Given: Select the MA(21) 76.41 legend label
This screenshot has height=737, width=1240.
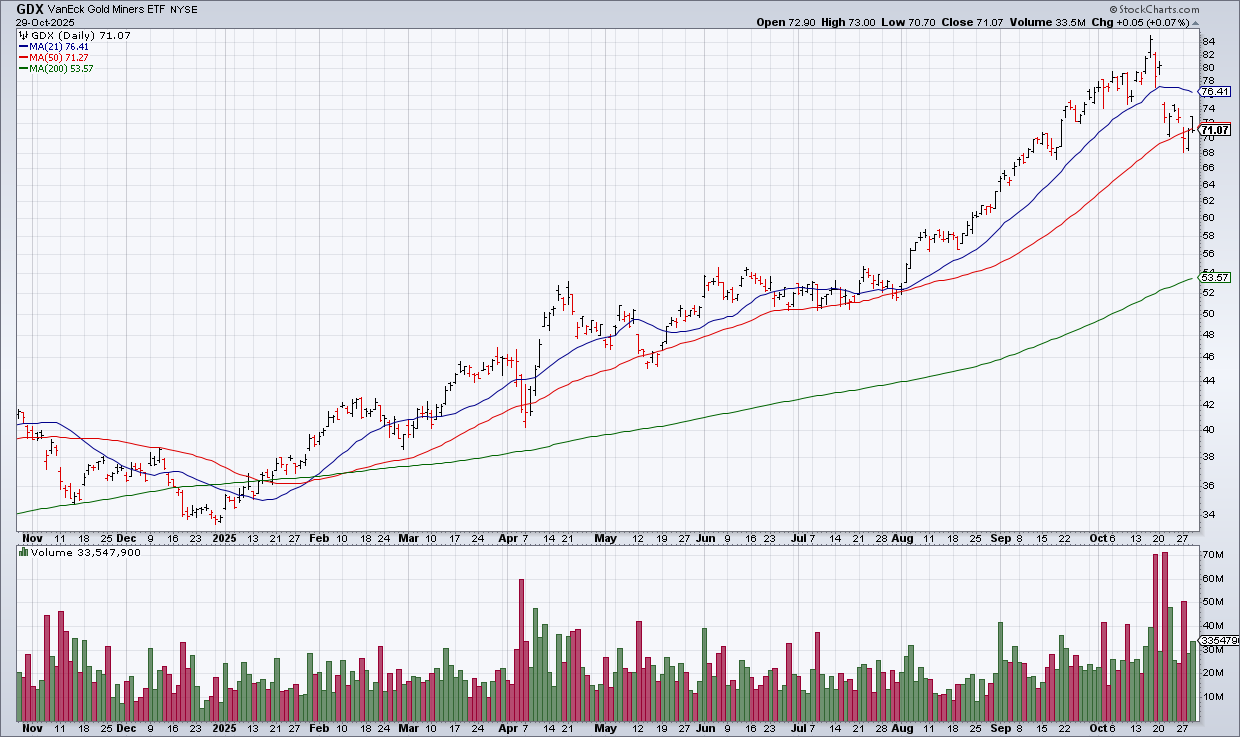Looking at the screenshot, I should click(x=60, y=46).
